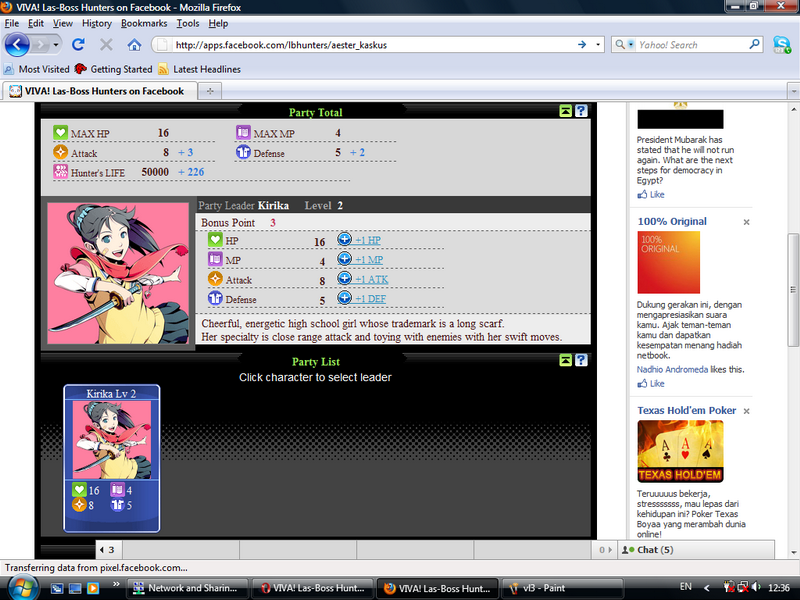800x600 pixels.
Task: Click the address bar Go arrow
Action: tap(582, 45)
